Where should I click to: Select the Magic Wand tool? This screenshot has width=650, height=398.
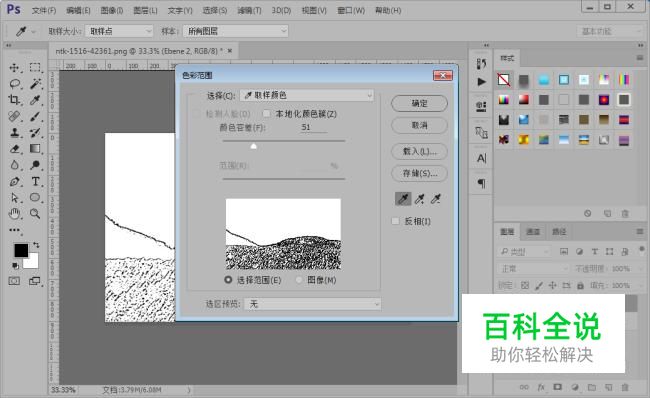pyautogui.click(x=35, y=84)
